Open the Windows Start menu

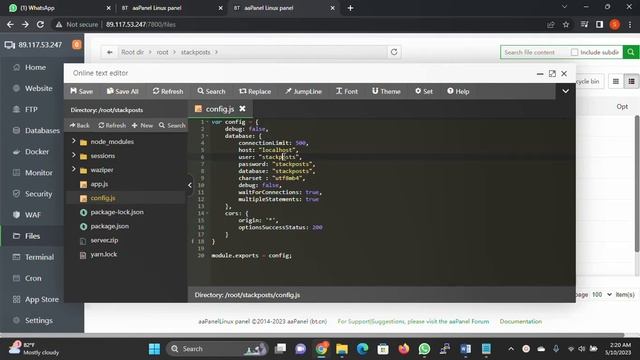pyautogui.click(x=154, y=349)
